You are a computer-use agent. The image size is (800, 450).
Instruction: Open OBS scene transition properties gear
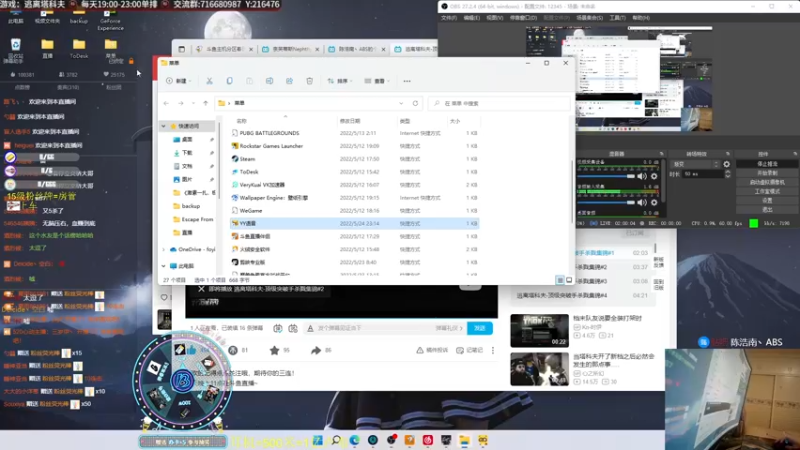727,164
